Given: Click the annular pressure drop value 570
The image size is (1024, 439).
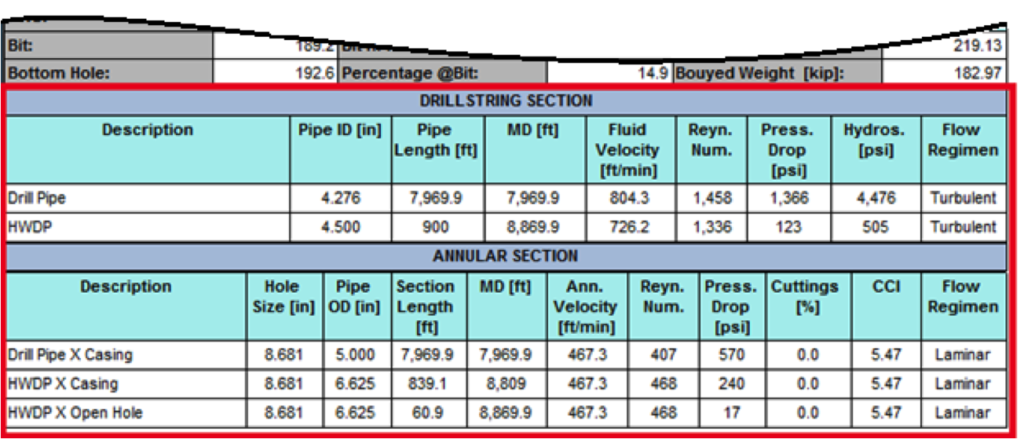Looking at the screenshot, I should (x=729, y=355).
